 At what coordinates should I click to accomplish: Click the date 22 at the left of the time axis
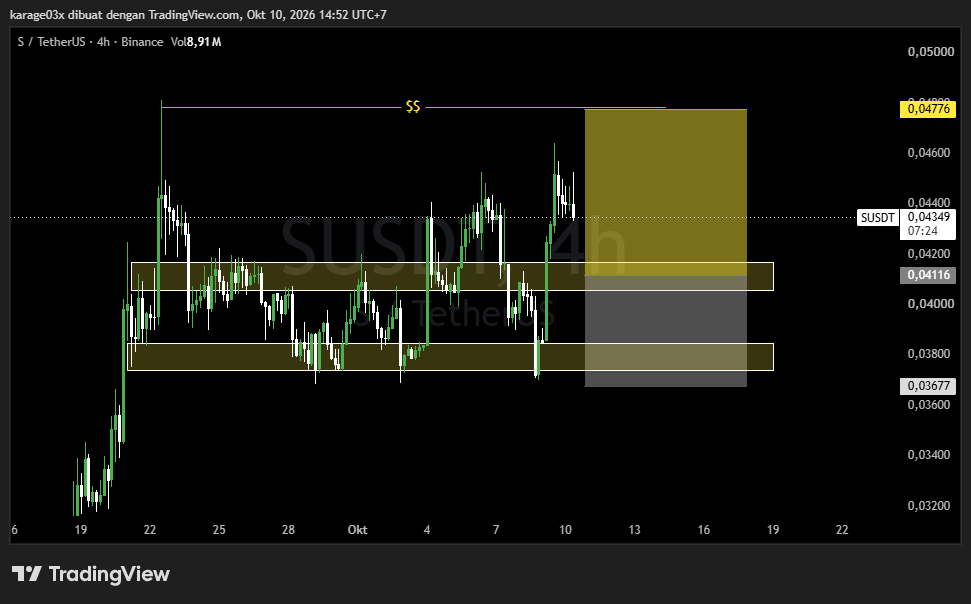pos(150,530)
